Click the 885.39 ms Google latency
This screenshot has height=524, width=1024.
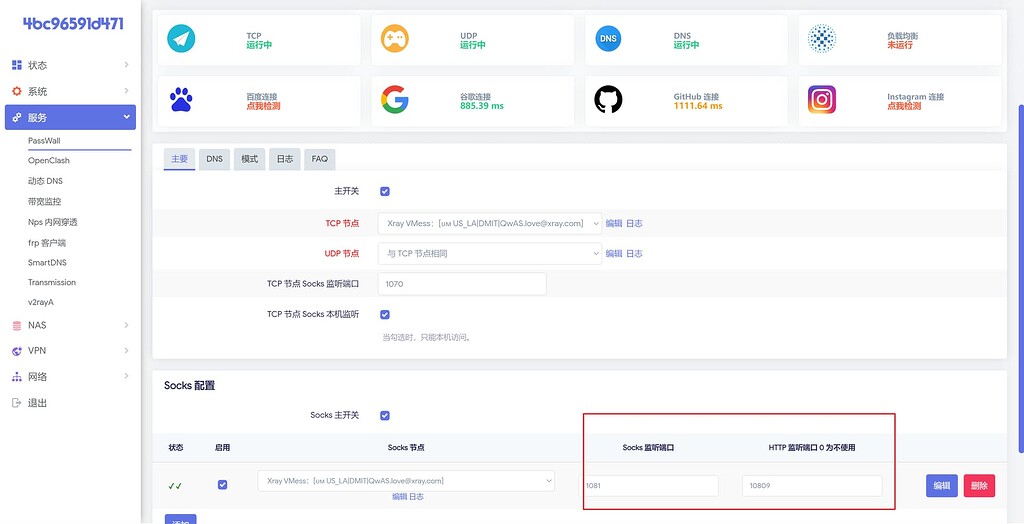[482, 106]
